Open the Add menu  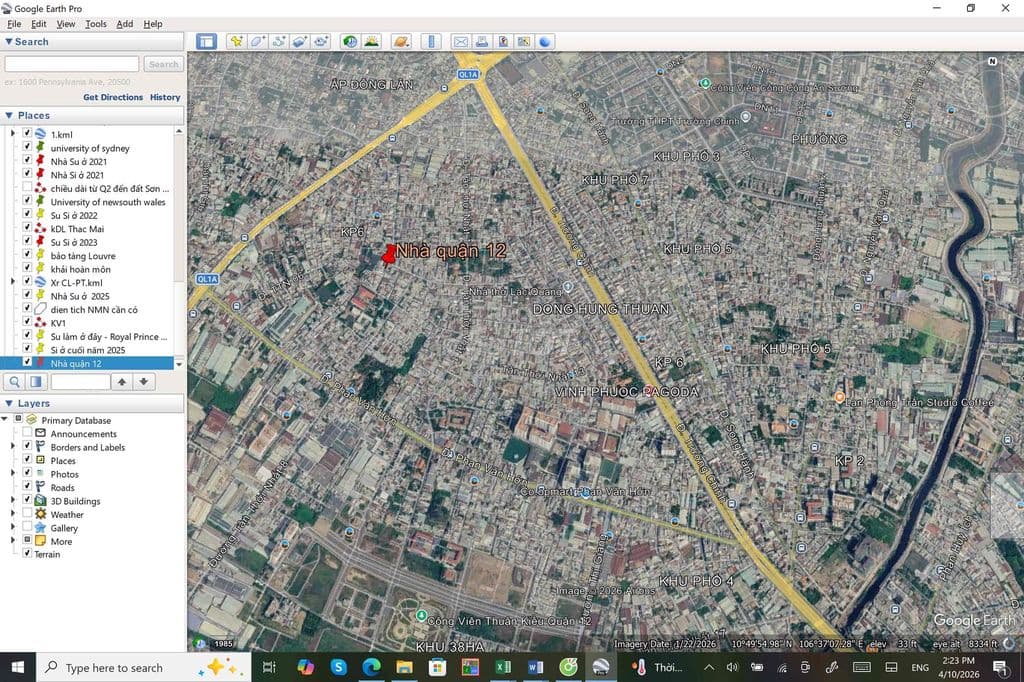pos(124,24)
